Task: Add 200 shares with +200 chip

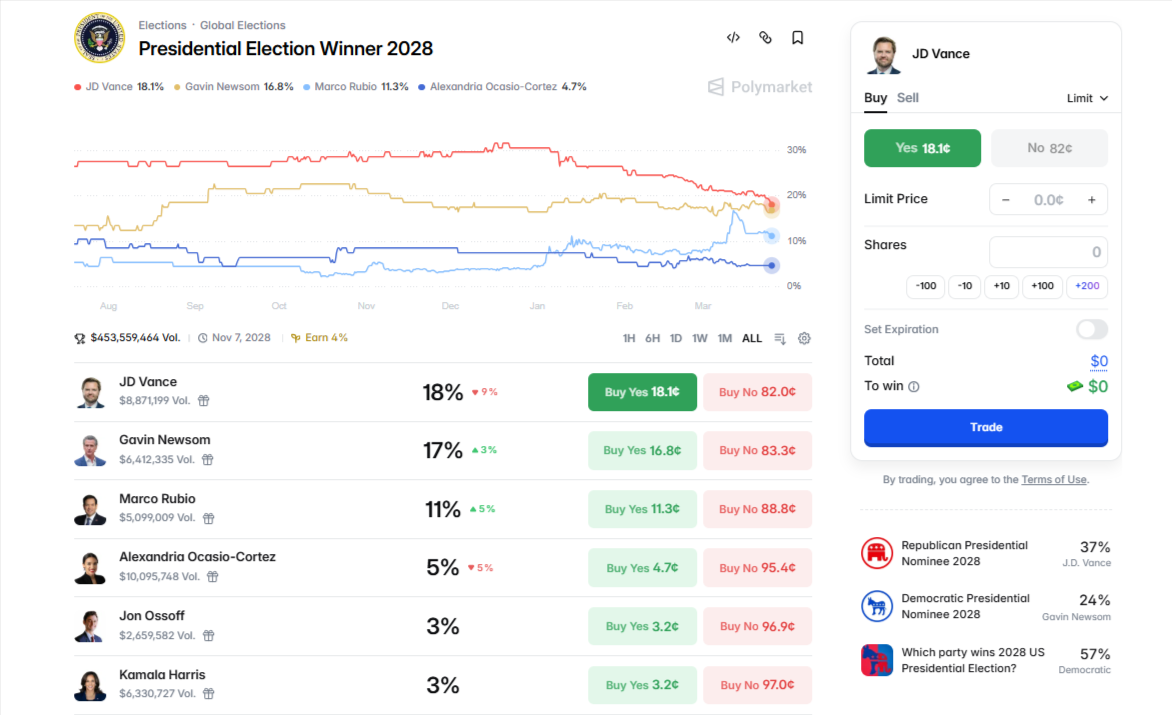Action: point(1086,286)
